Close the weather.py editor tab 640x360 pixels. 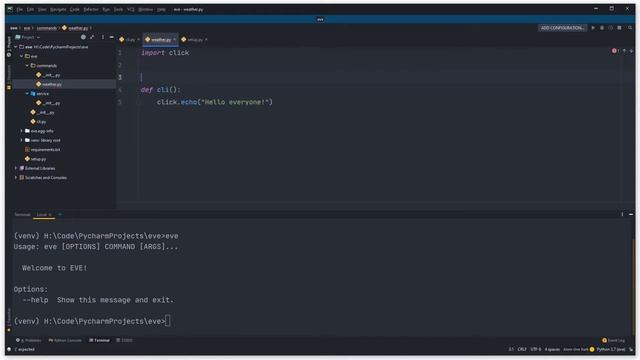point(175,40)
